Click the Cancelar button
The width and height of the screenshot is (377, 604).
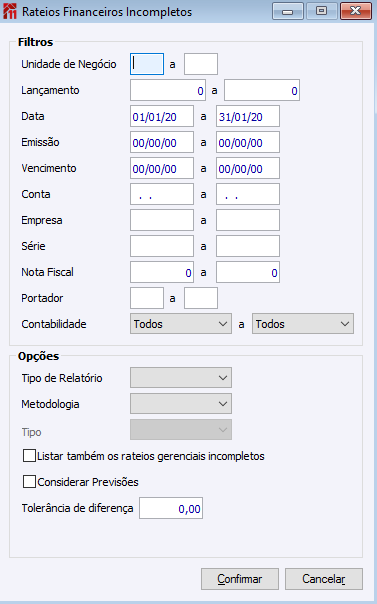click(x=323, y=579)
